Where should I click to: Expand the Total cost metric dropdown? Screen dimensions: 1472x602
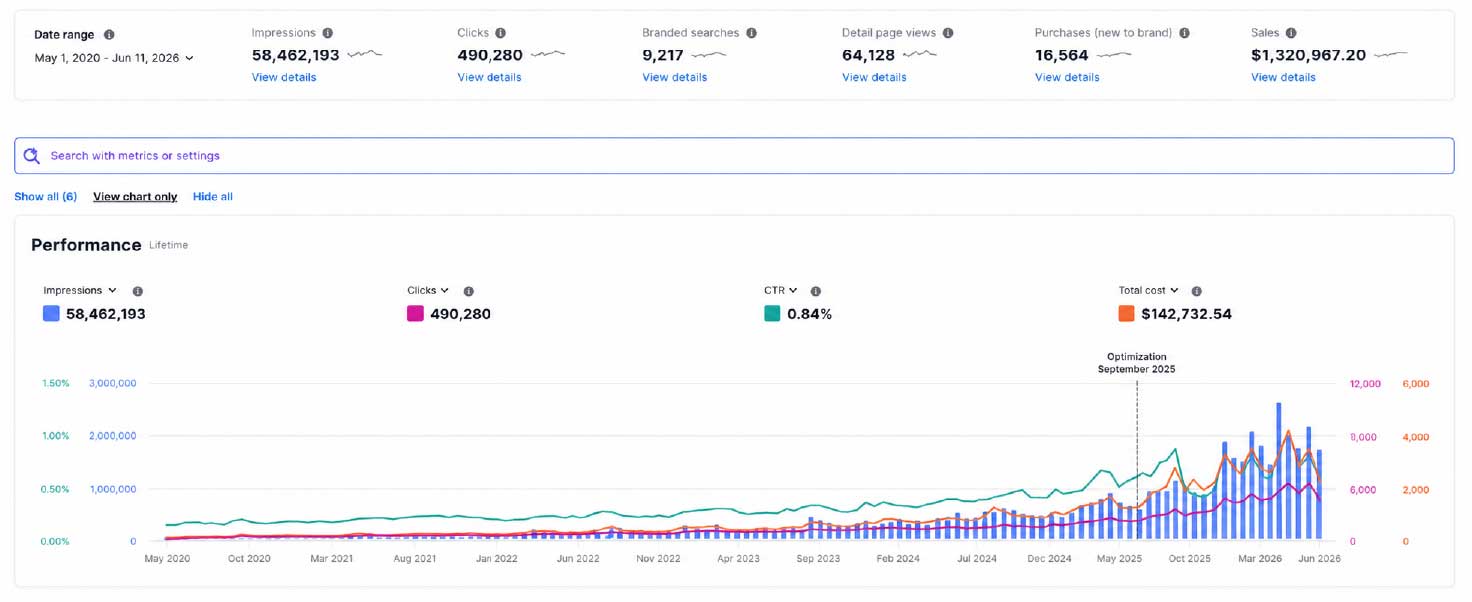coord(1148,290)
